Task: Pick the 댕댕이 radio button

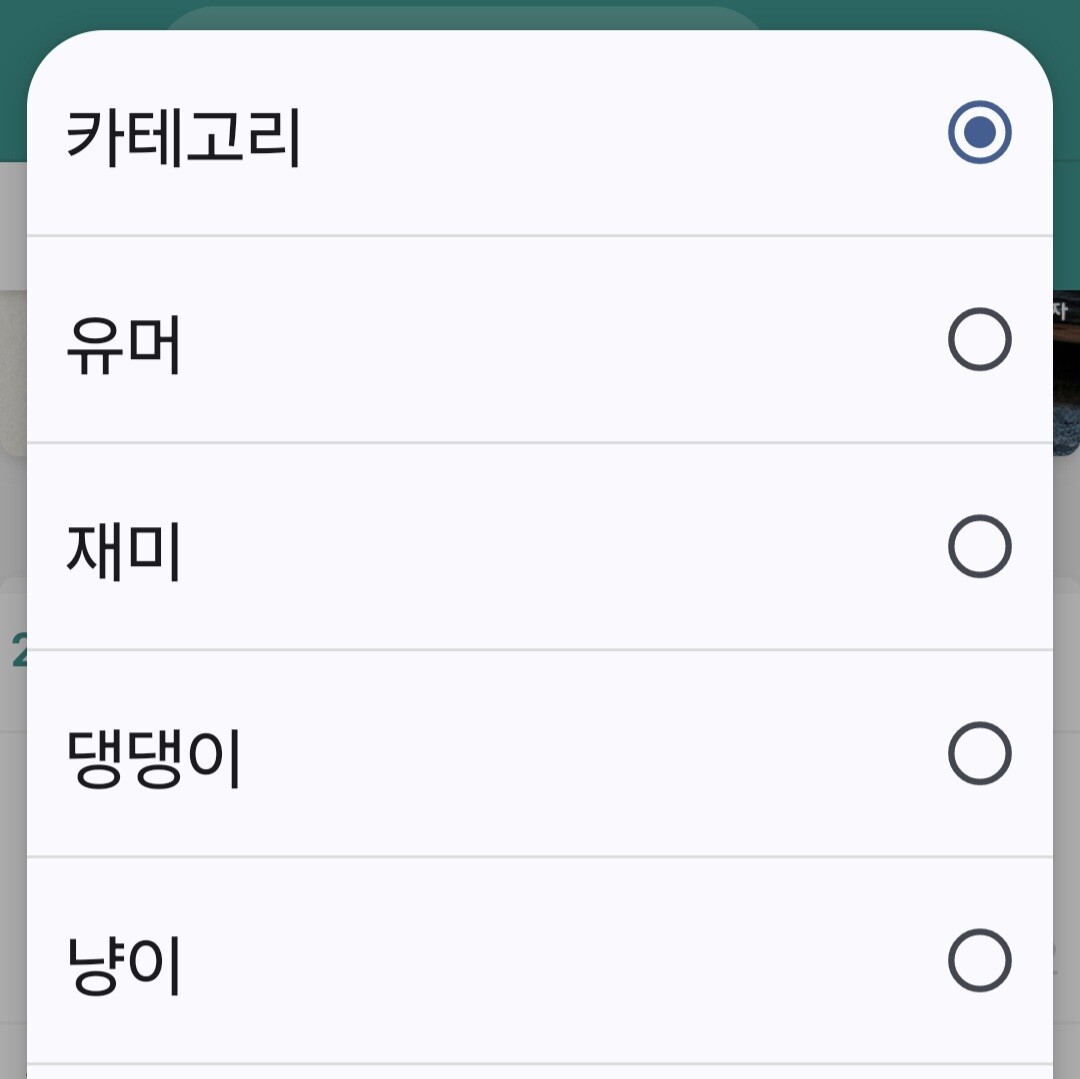Action: point(979,753)
